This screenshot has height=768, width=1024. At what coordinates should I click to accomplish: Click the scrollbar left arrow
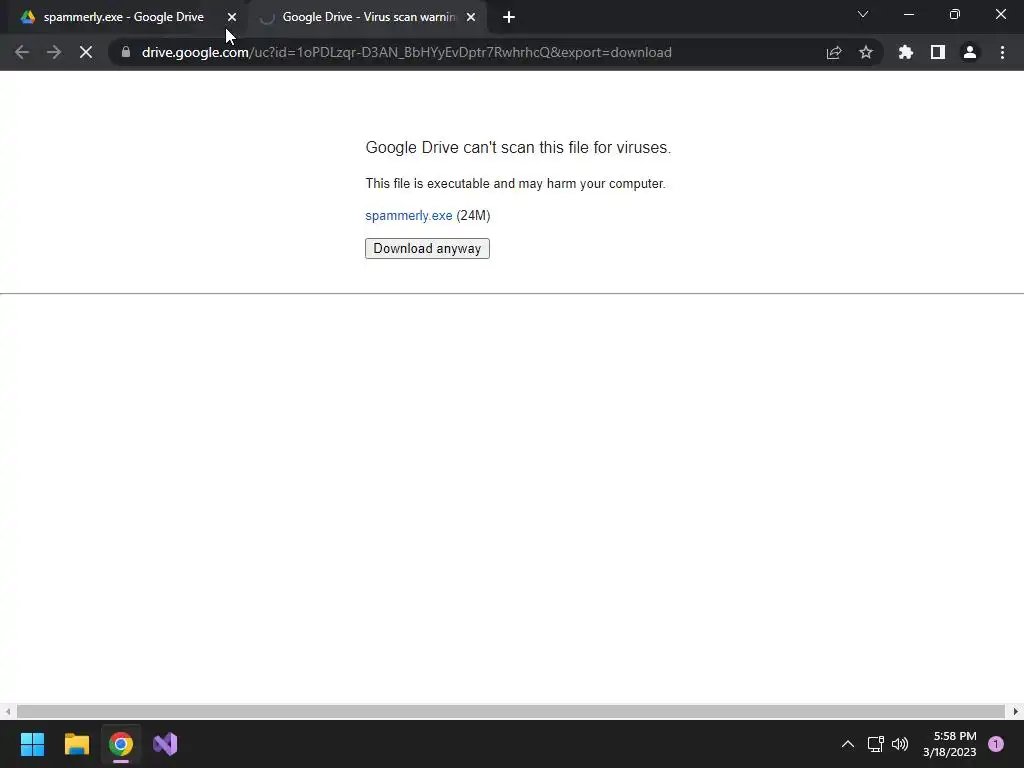pyautogui.click(x=7, y=711)
